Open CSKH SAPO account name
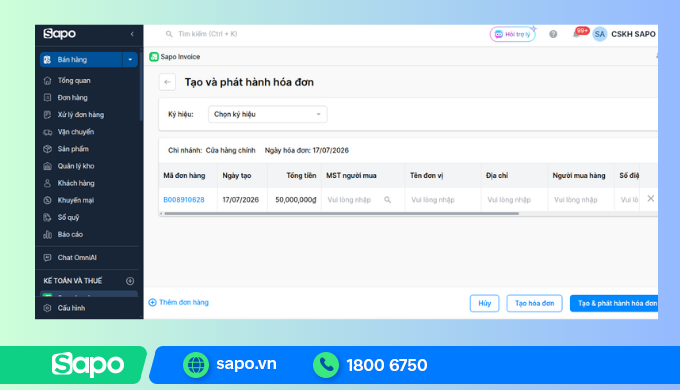680x390 pixels. coord(633,34)
